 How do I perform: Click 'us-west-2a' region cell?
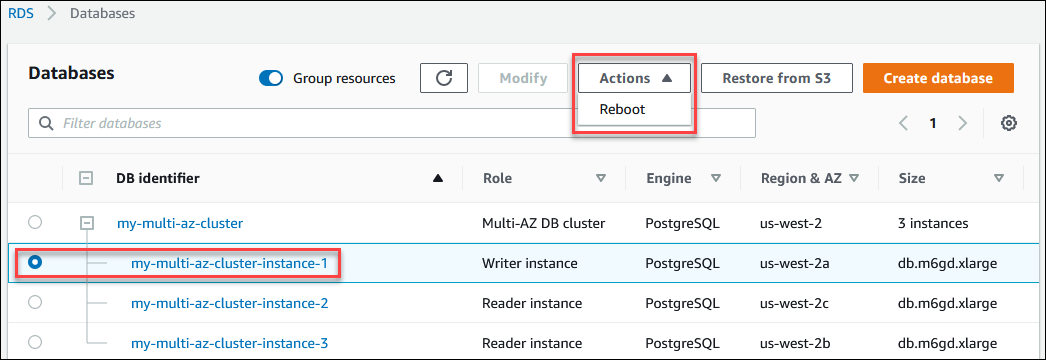794,263
